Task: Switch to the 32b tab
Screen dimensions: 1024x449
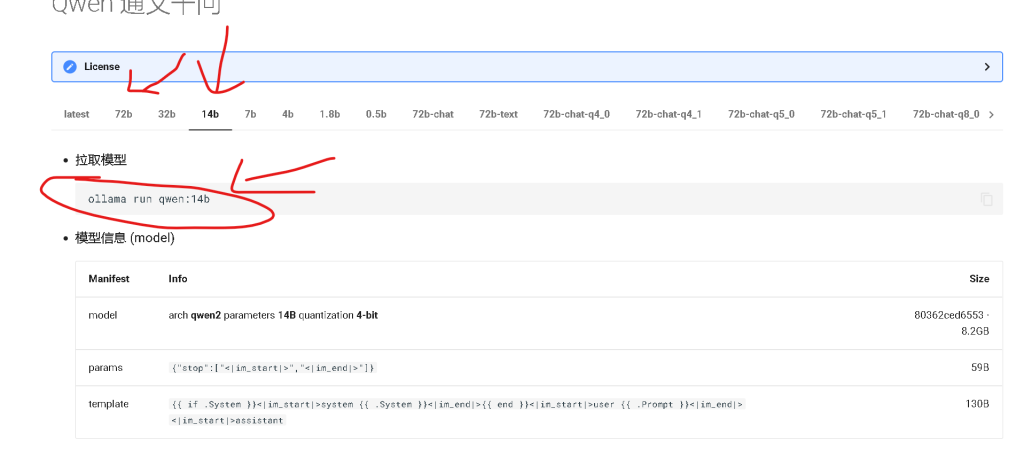Action: (167, 114)
